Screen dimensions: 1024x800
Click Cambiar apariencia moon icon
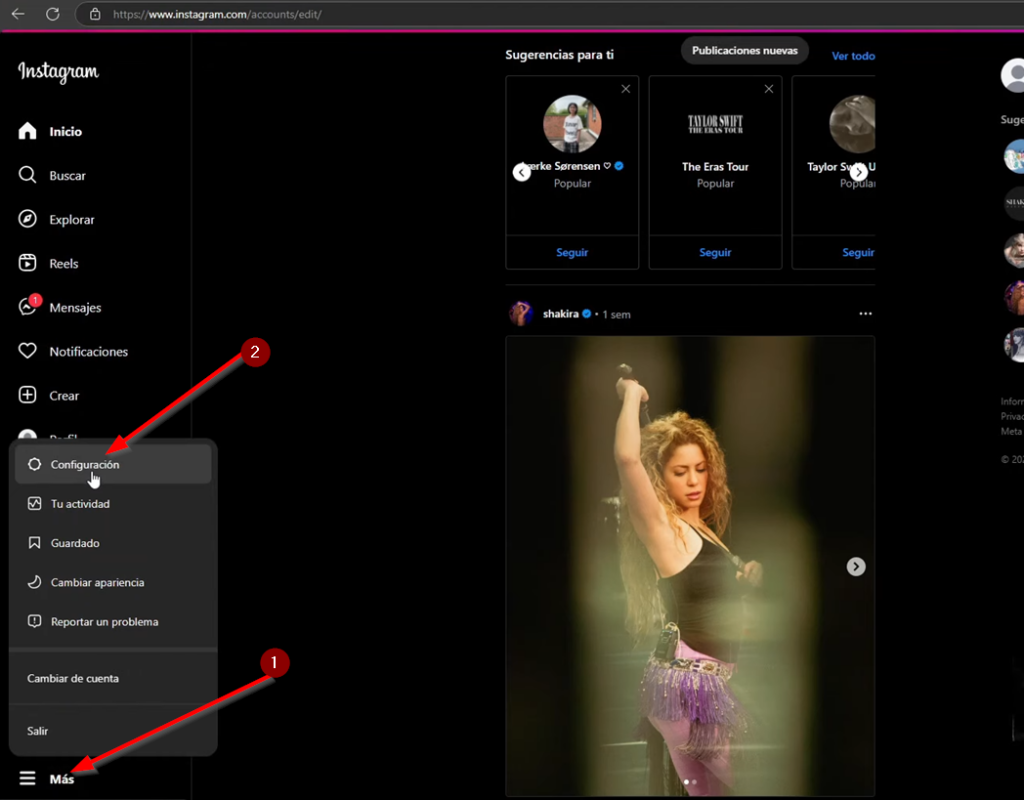[x=35, y=582]
